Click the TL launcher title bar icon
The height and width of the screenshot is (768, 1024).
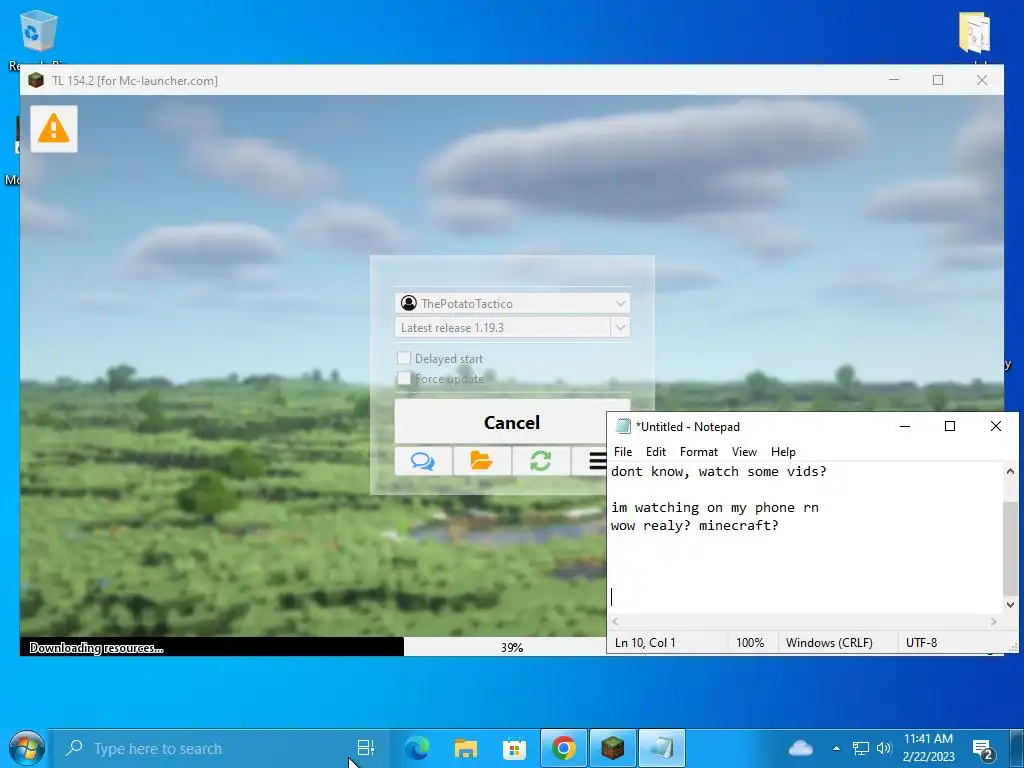(x=36, y=80)
